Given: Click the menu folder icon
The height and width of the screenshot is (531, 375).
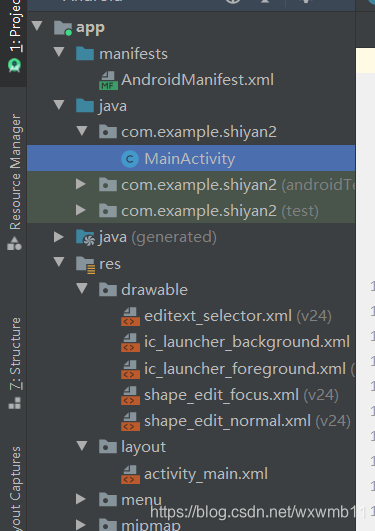Looking at the screenshot, I should click(x=108, y=500).
